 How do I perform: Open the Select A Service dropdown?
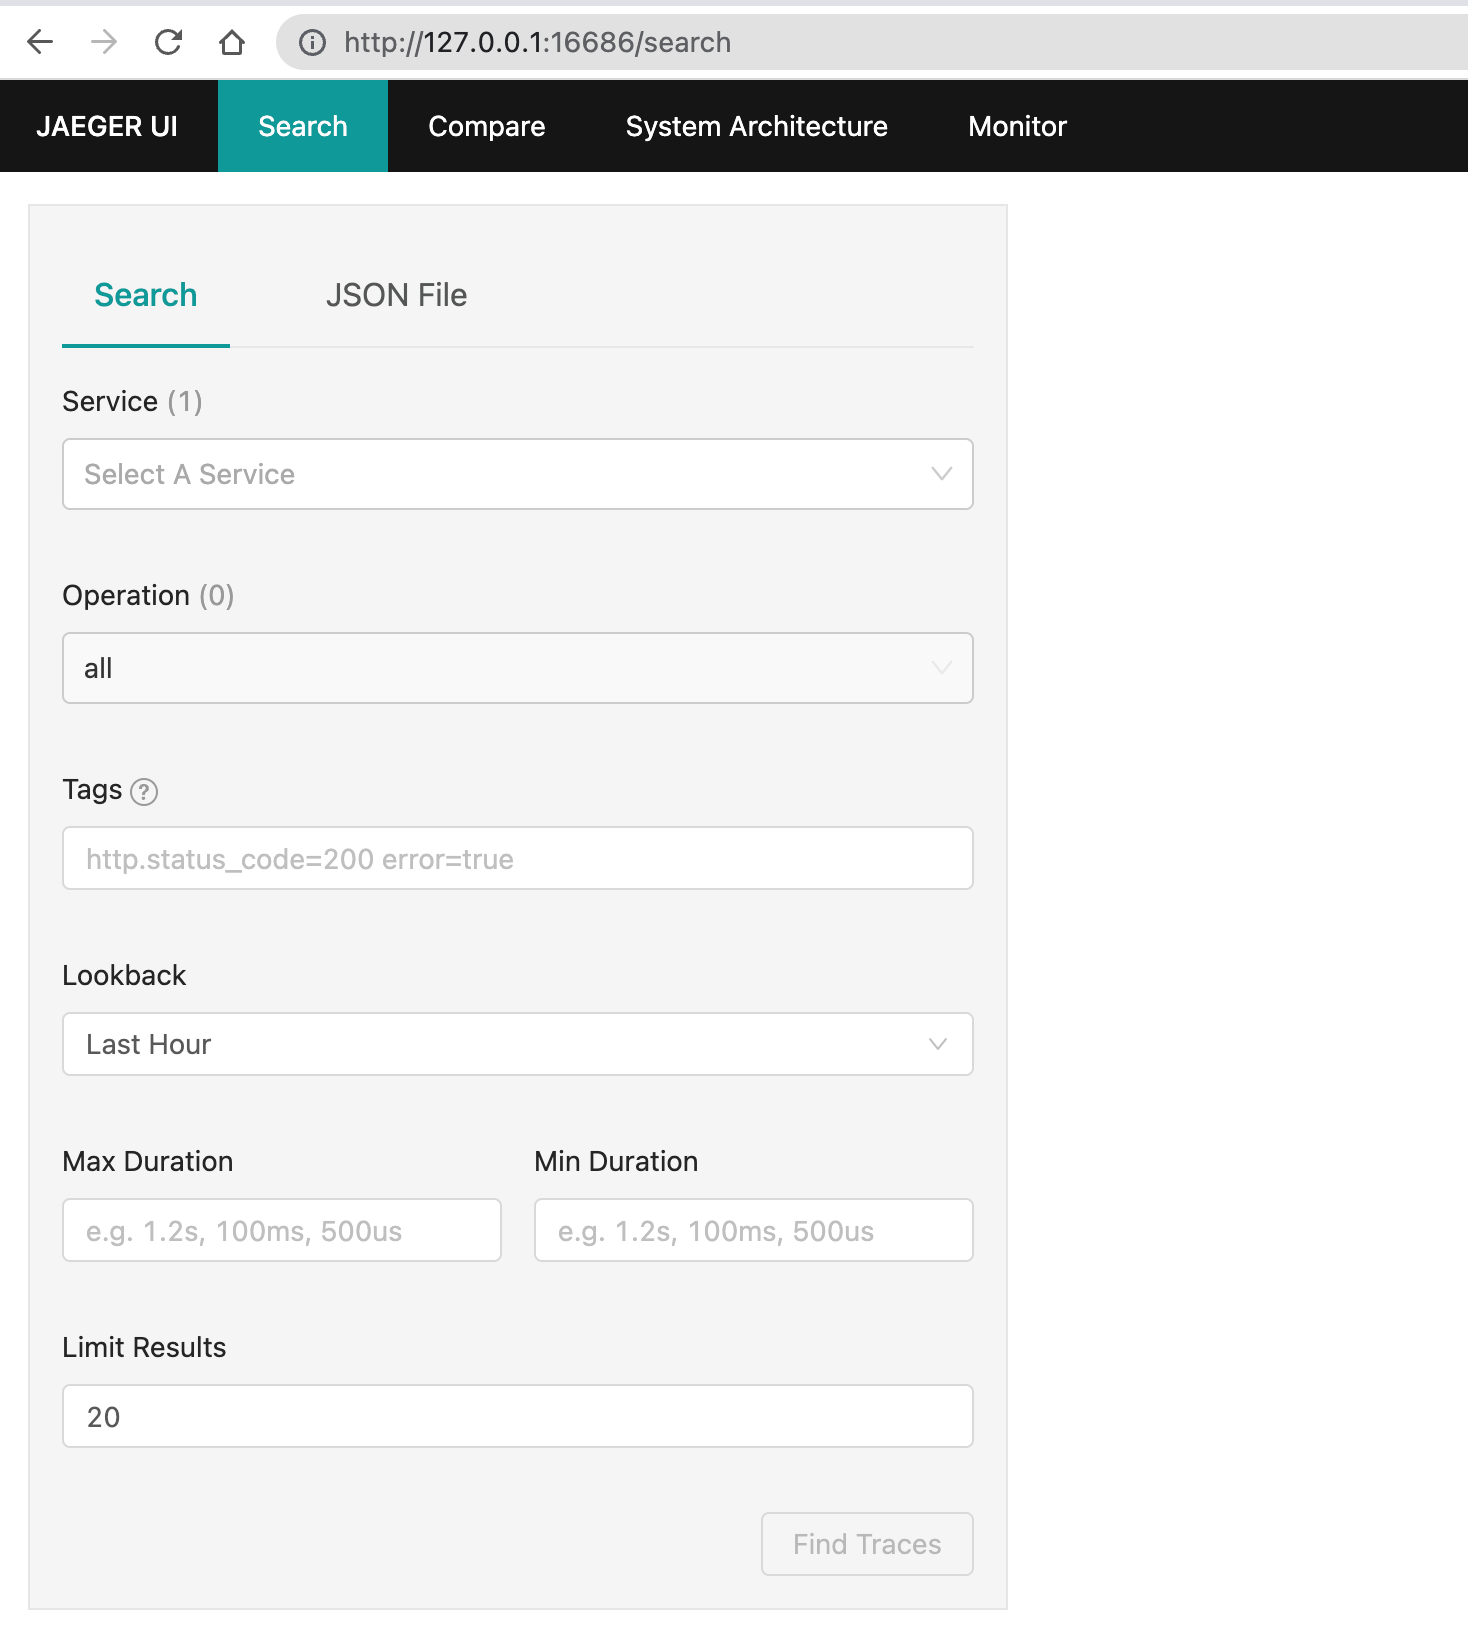pos(518,474)
